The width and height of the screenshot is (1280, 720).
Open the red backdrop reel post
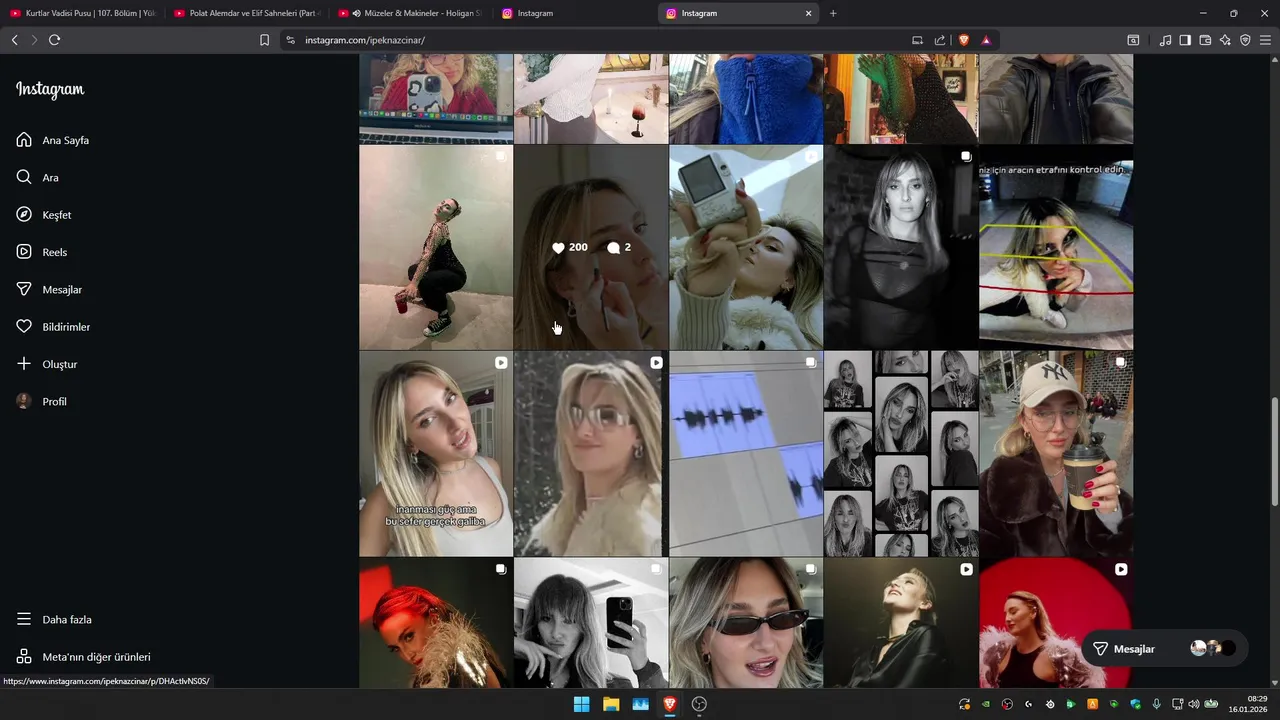(x=1056, y=623)
